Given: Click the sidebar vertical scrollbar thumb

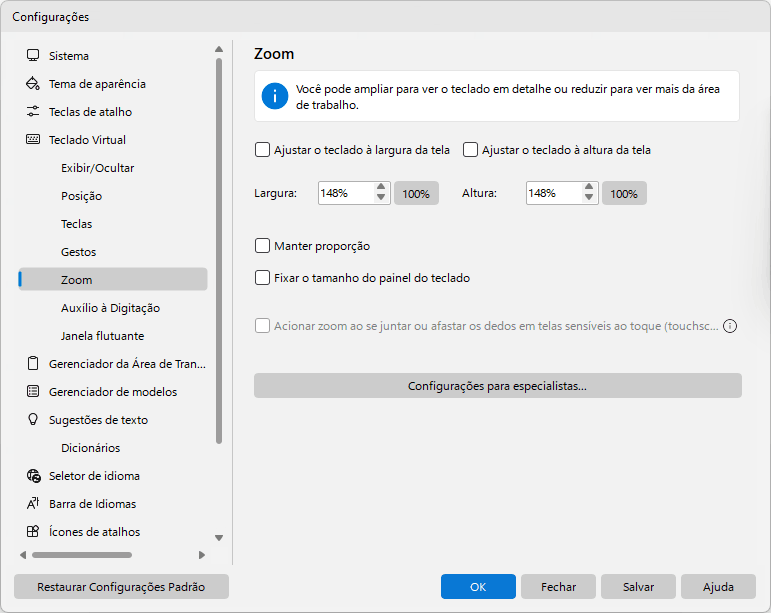Looking at the screenshot, I should coord(219,251).
